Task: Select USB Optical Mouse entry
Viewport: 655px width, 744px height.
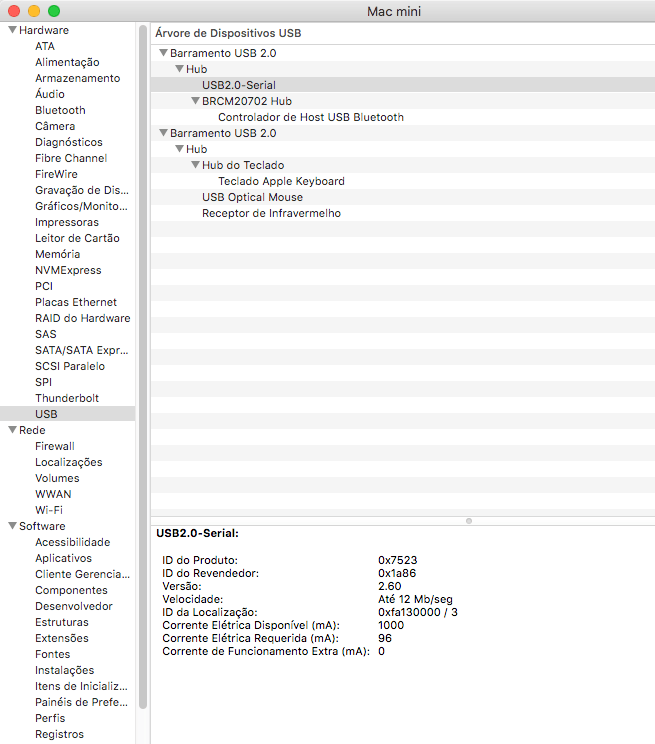Action: point(252,197)
